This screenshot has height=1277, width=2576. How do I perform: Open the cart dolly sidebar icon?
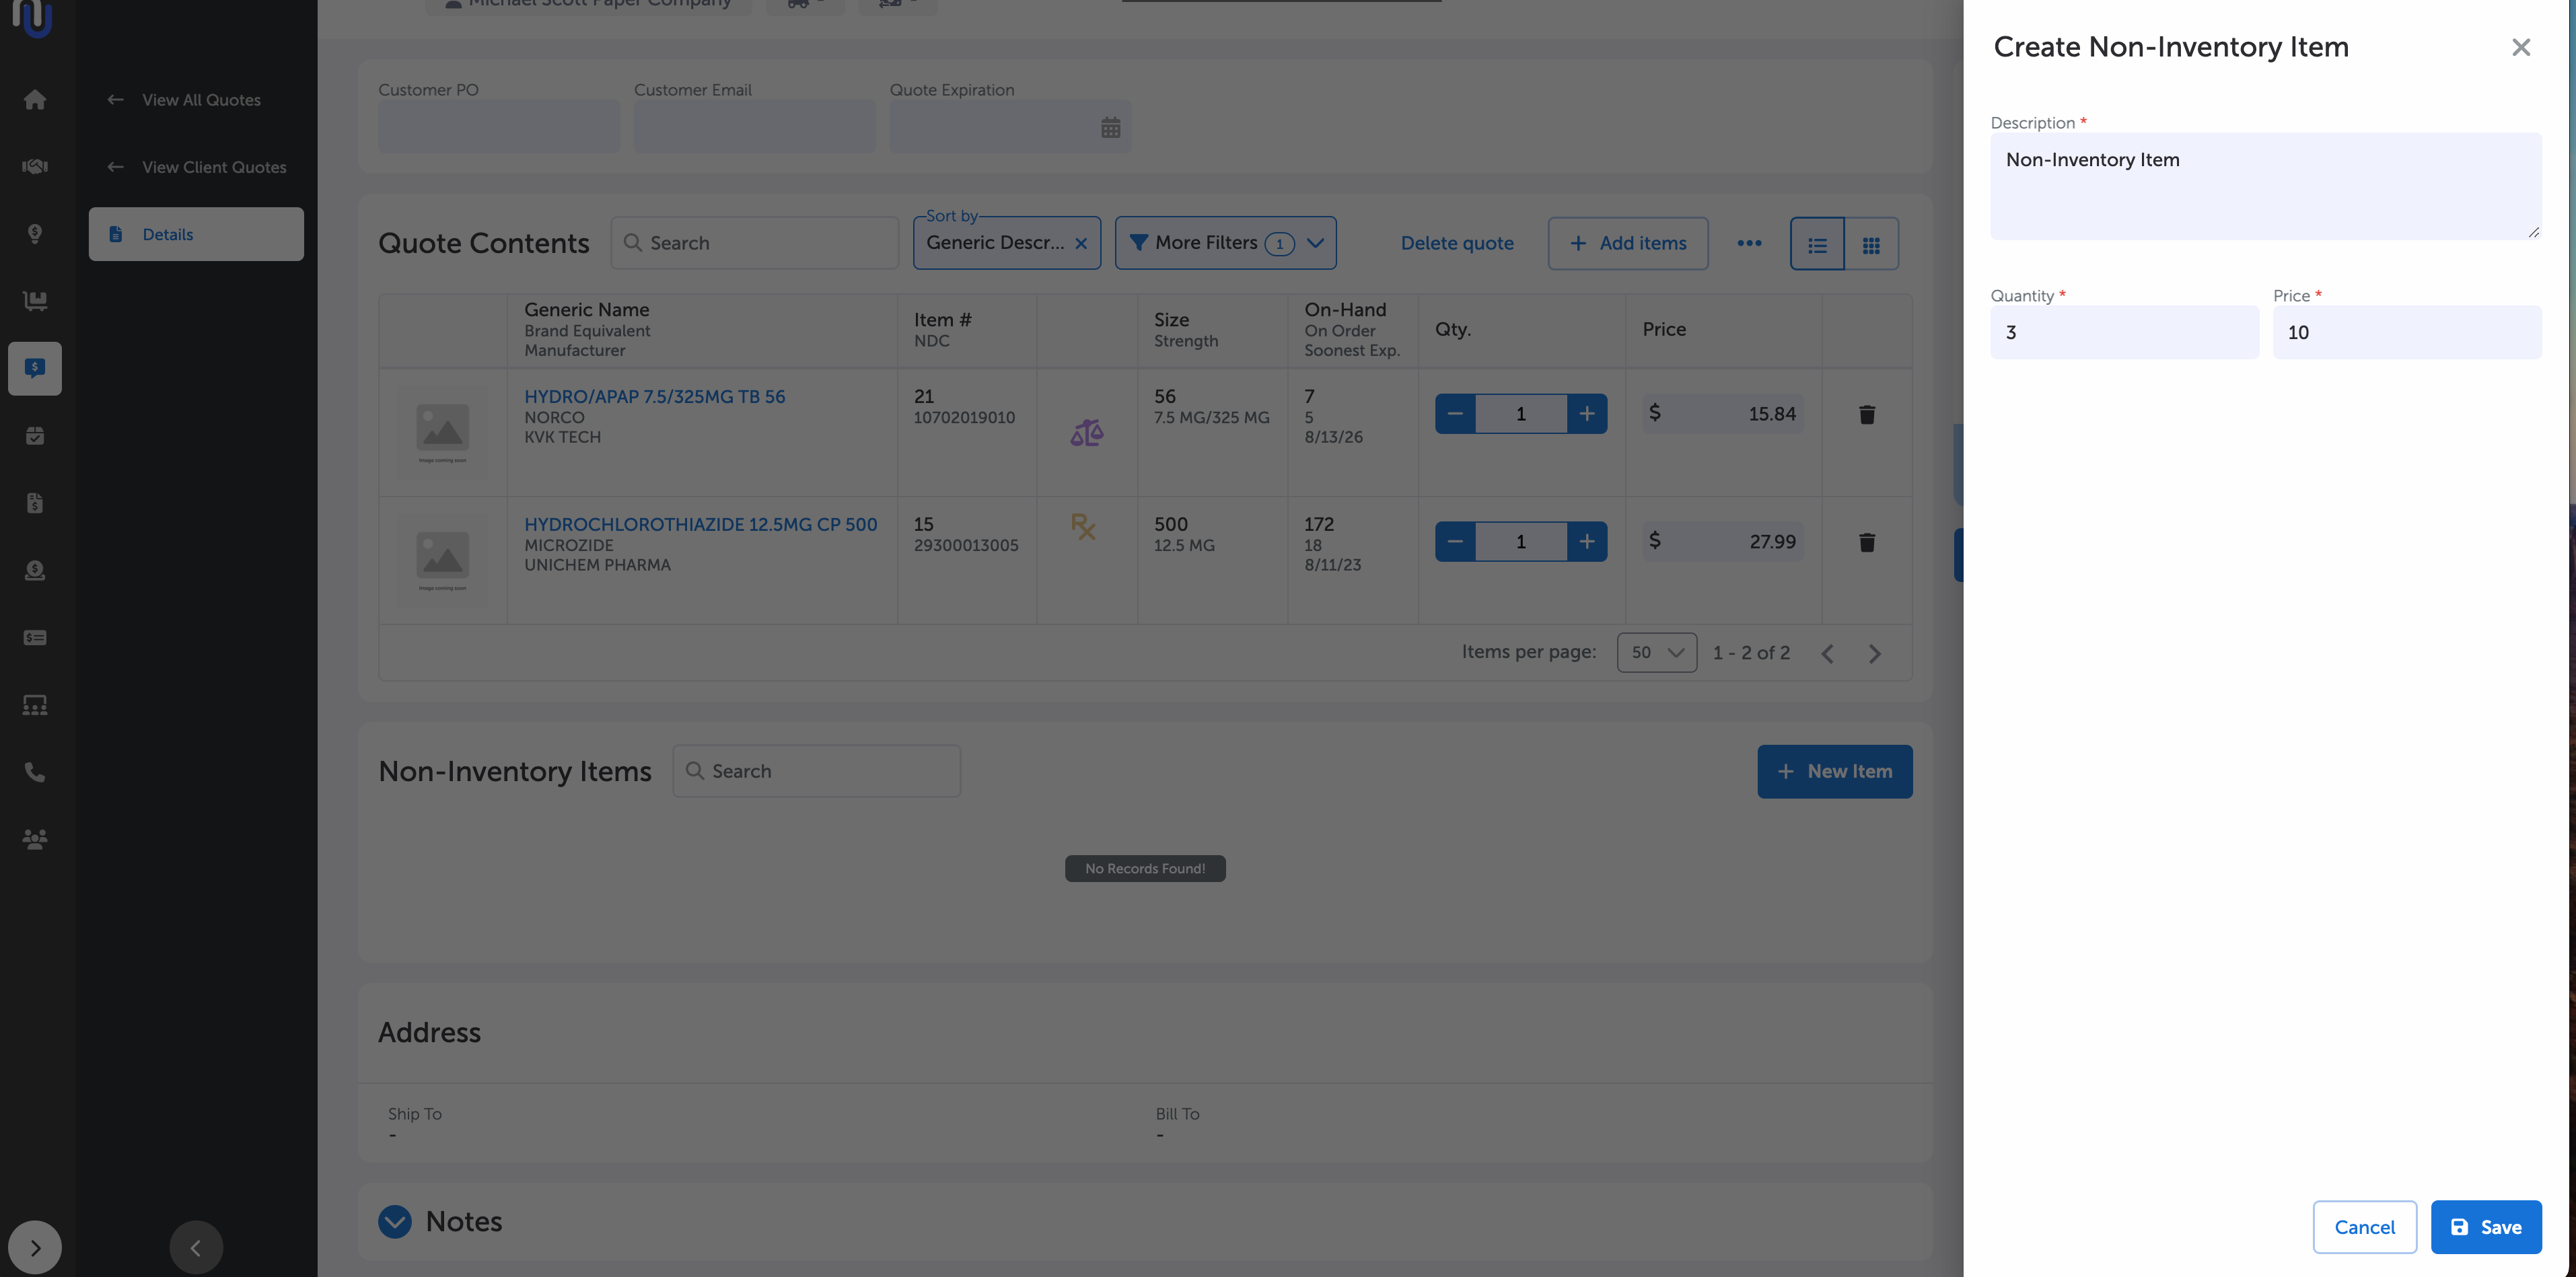pos(35,301)
